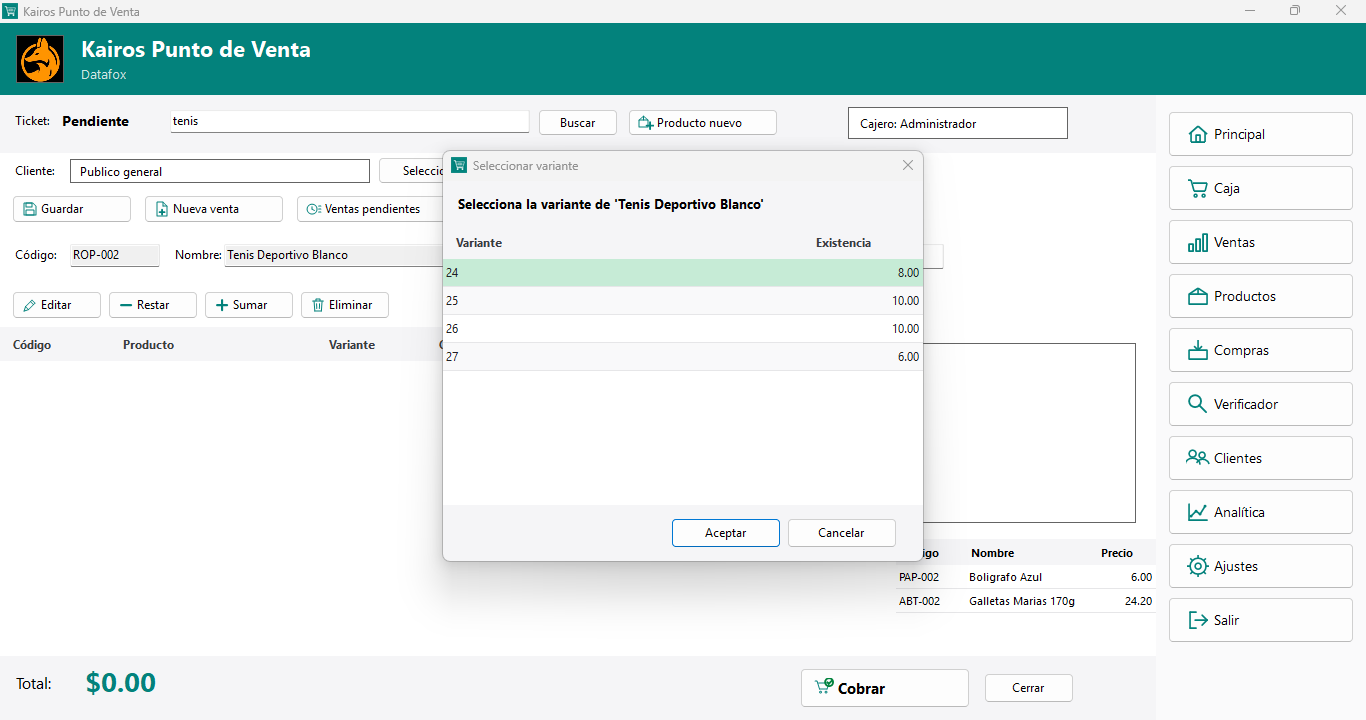Click the Precio column header
Image resolution: width=1366 pixels, height=720 pixels.
pyautogui.click(x=1117, y=553)
